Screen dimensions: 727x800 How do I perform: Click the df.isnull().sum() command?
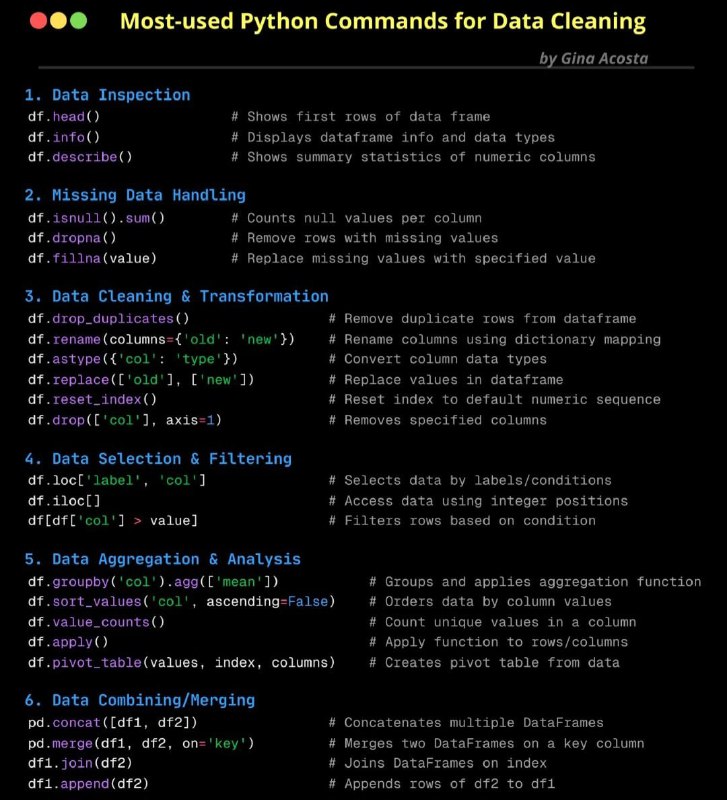[96, 218]
